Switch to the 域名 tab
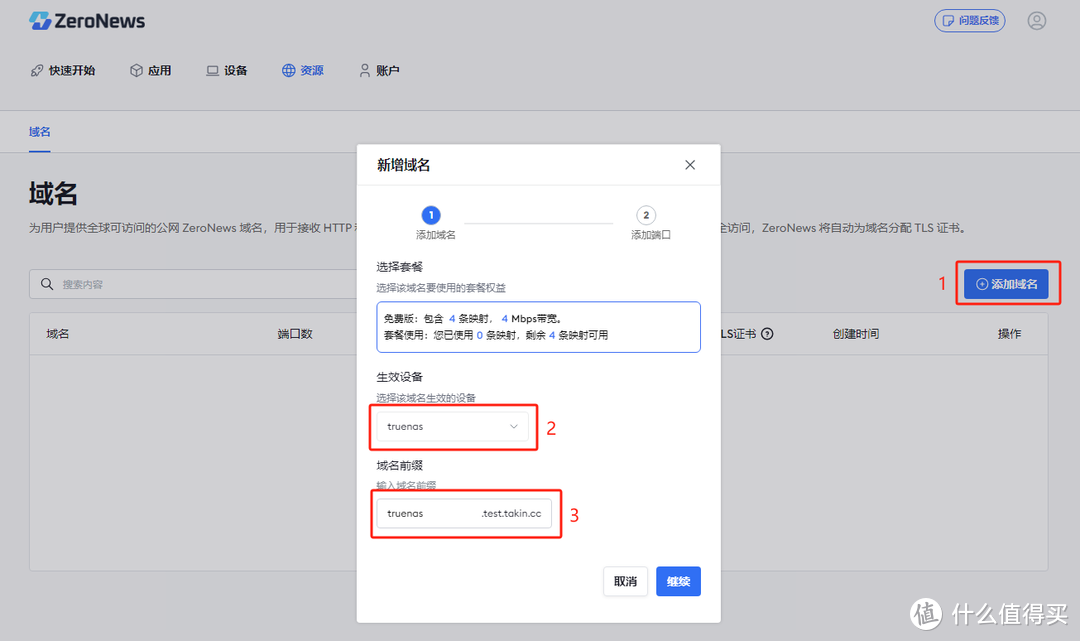 point(39,131)
